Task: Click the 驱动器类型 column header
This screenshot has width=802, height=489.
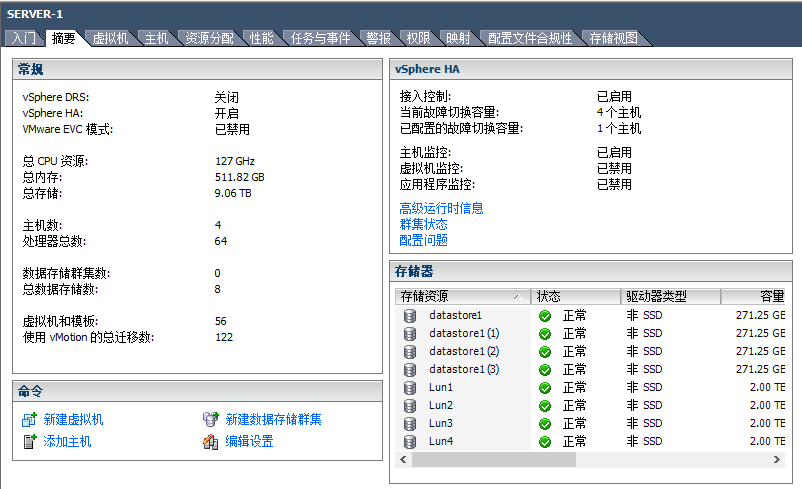Action: [667, 297]
